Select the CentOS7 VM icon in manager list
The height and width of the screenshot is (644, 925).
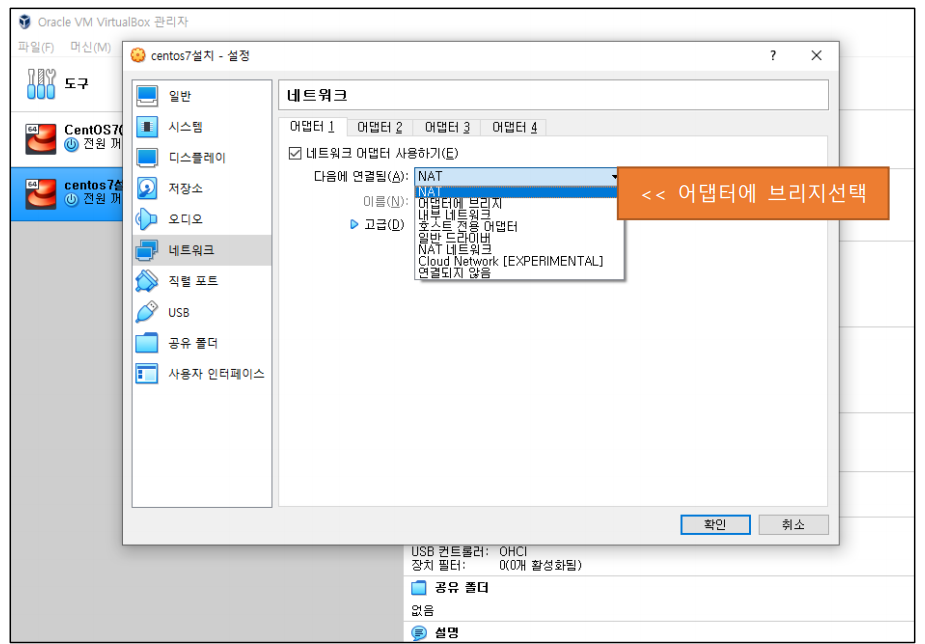(41, 139)
